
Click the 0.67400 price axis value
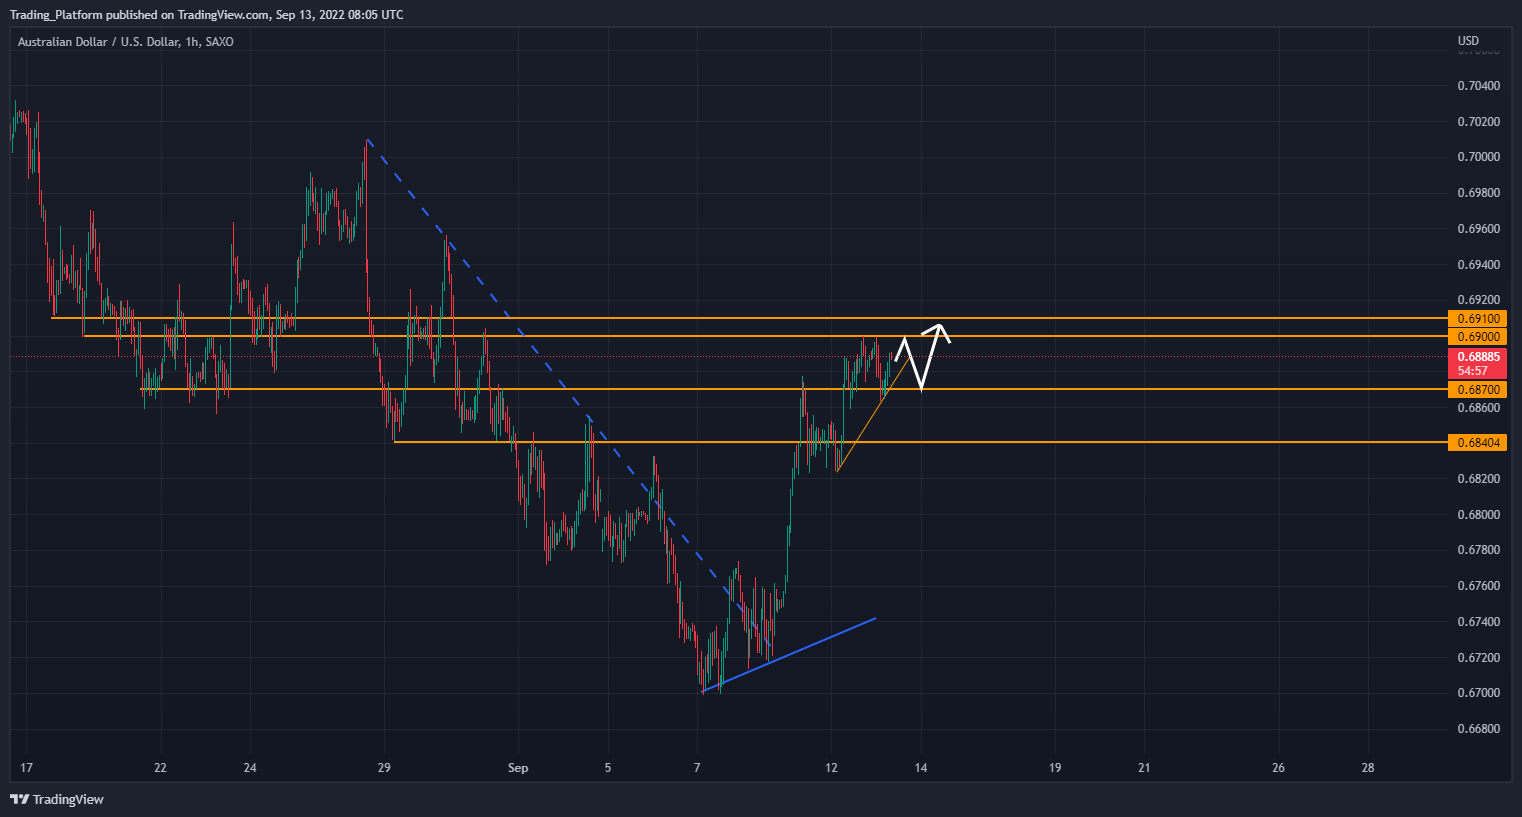(x=1478, y=622)
